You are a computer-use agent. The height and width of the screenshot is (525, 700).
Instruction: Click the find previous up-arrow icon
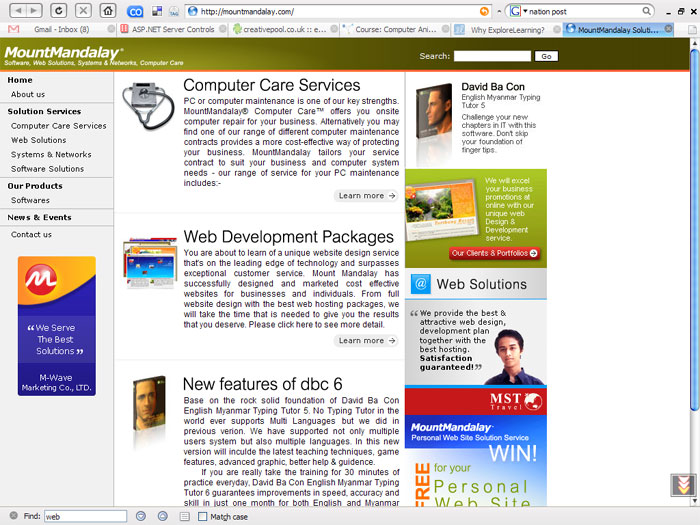coord(162,516)
